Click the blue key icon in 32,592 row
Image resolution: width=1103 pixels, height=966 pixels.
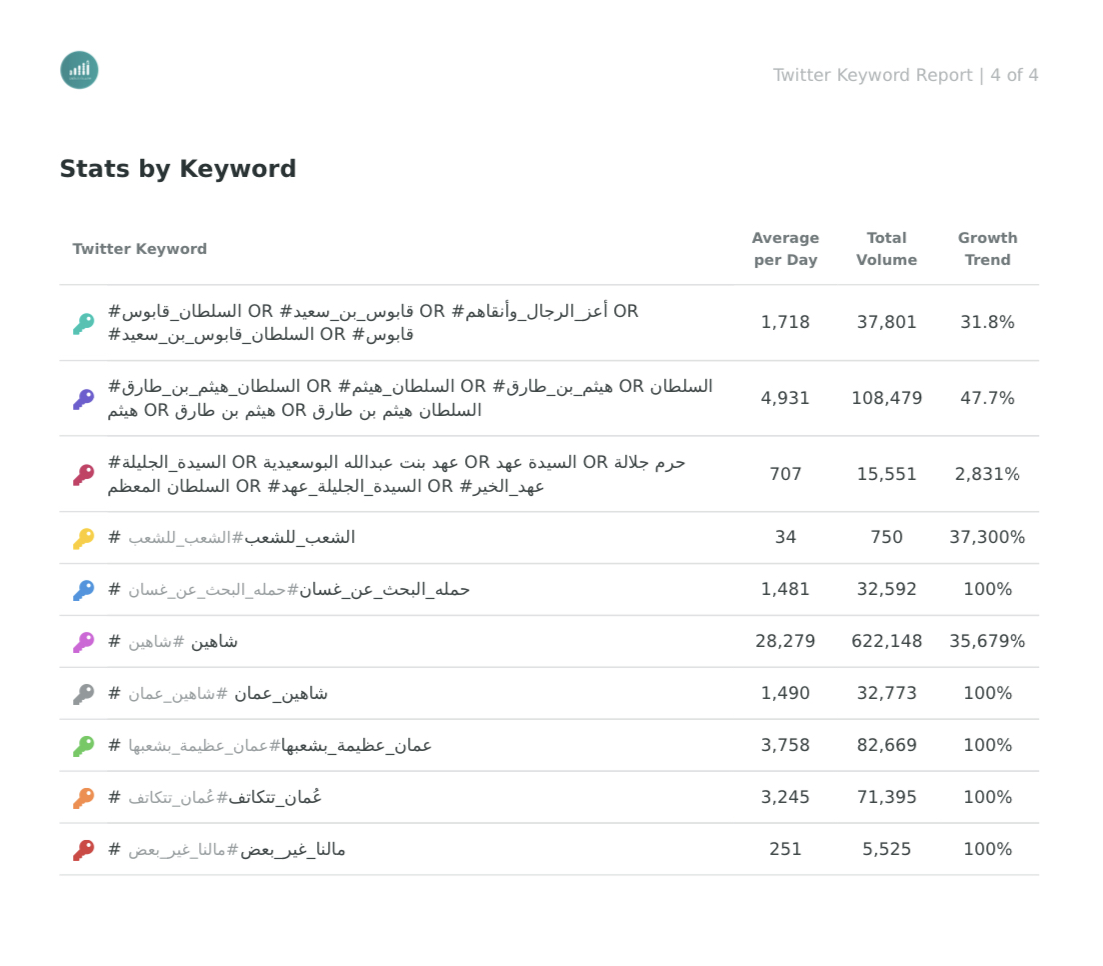(x=84, y=590)
